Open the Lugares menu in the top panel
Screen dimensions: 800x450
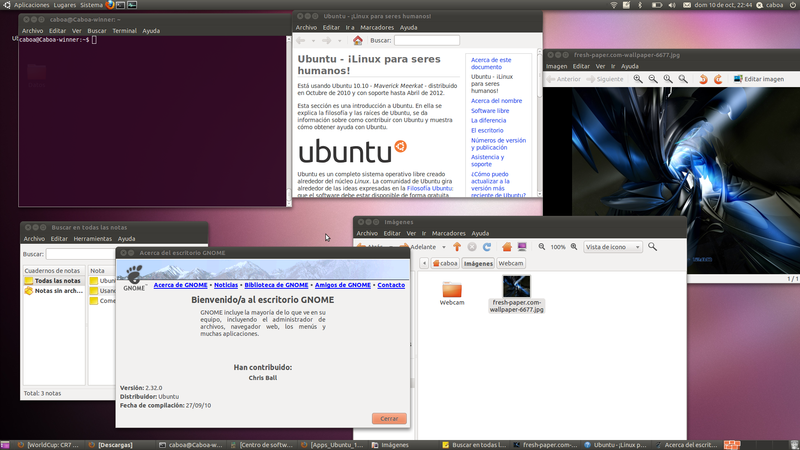pyautogui.click(x=65, y=5)
